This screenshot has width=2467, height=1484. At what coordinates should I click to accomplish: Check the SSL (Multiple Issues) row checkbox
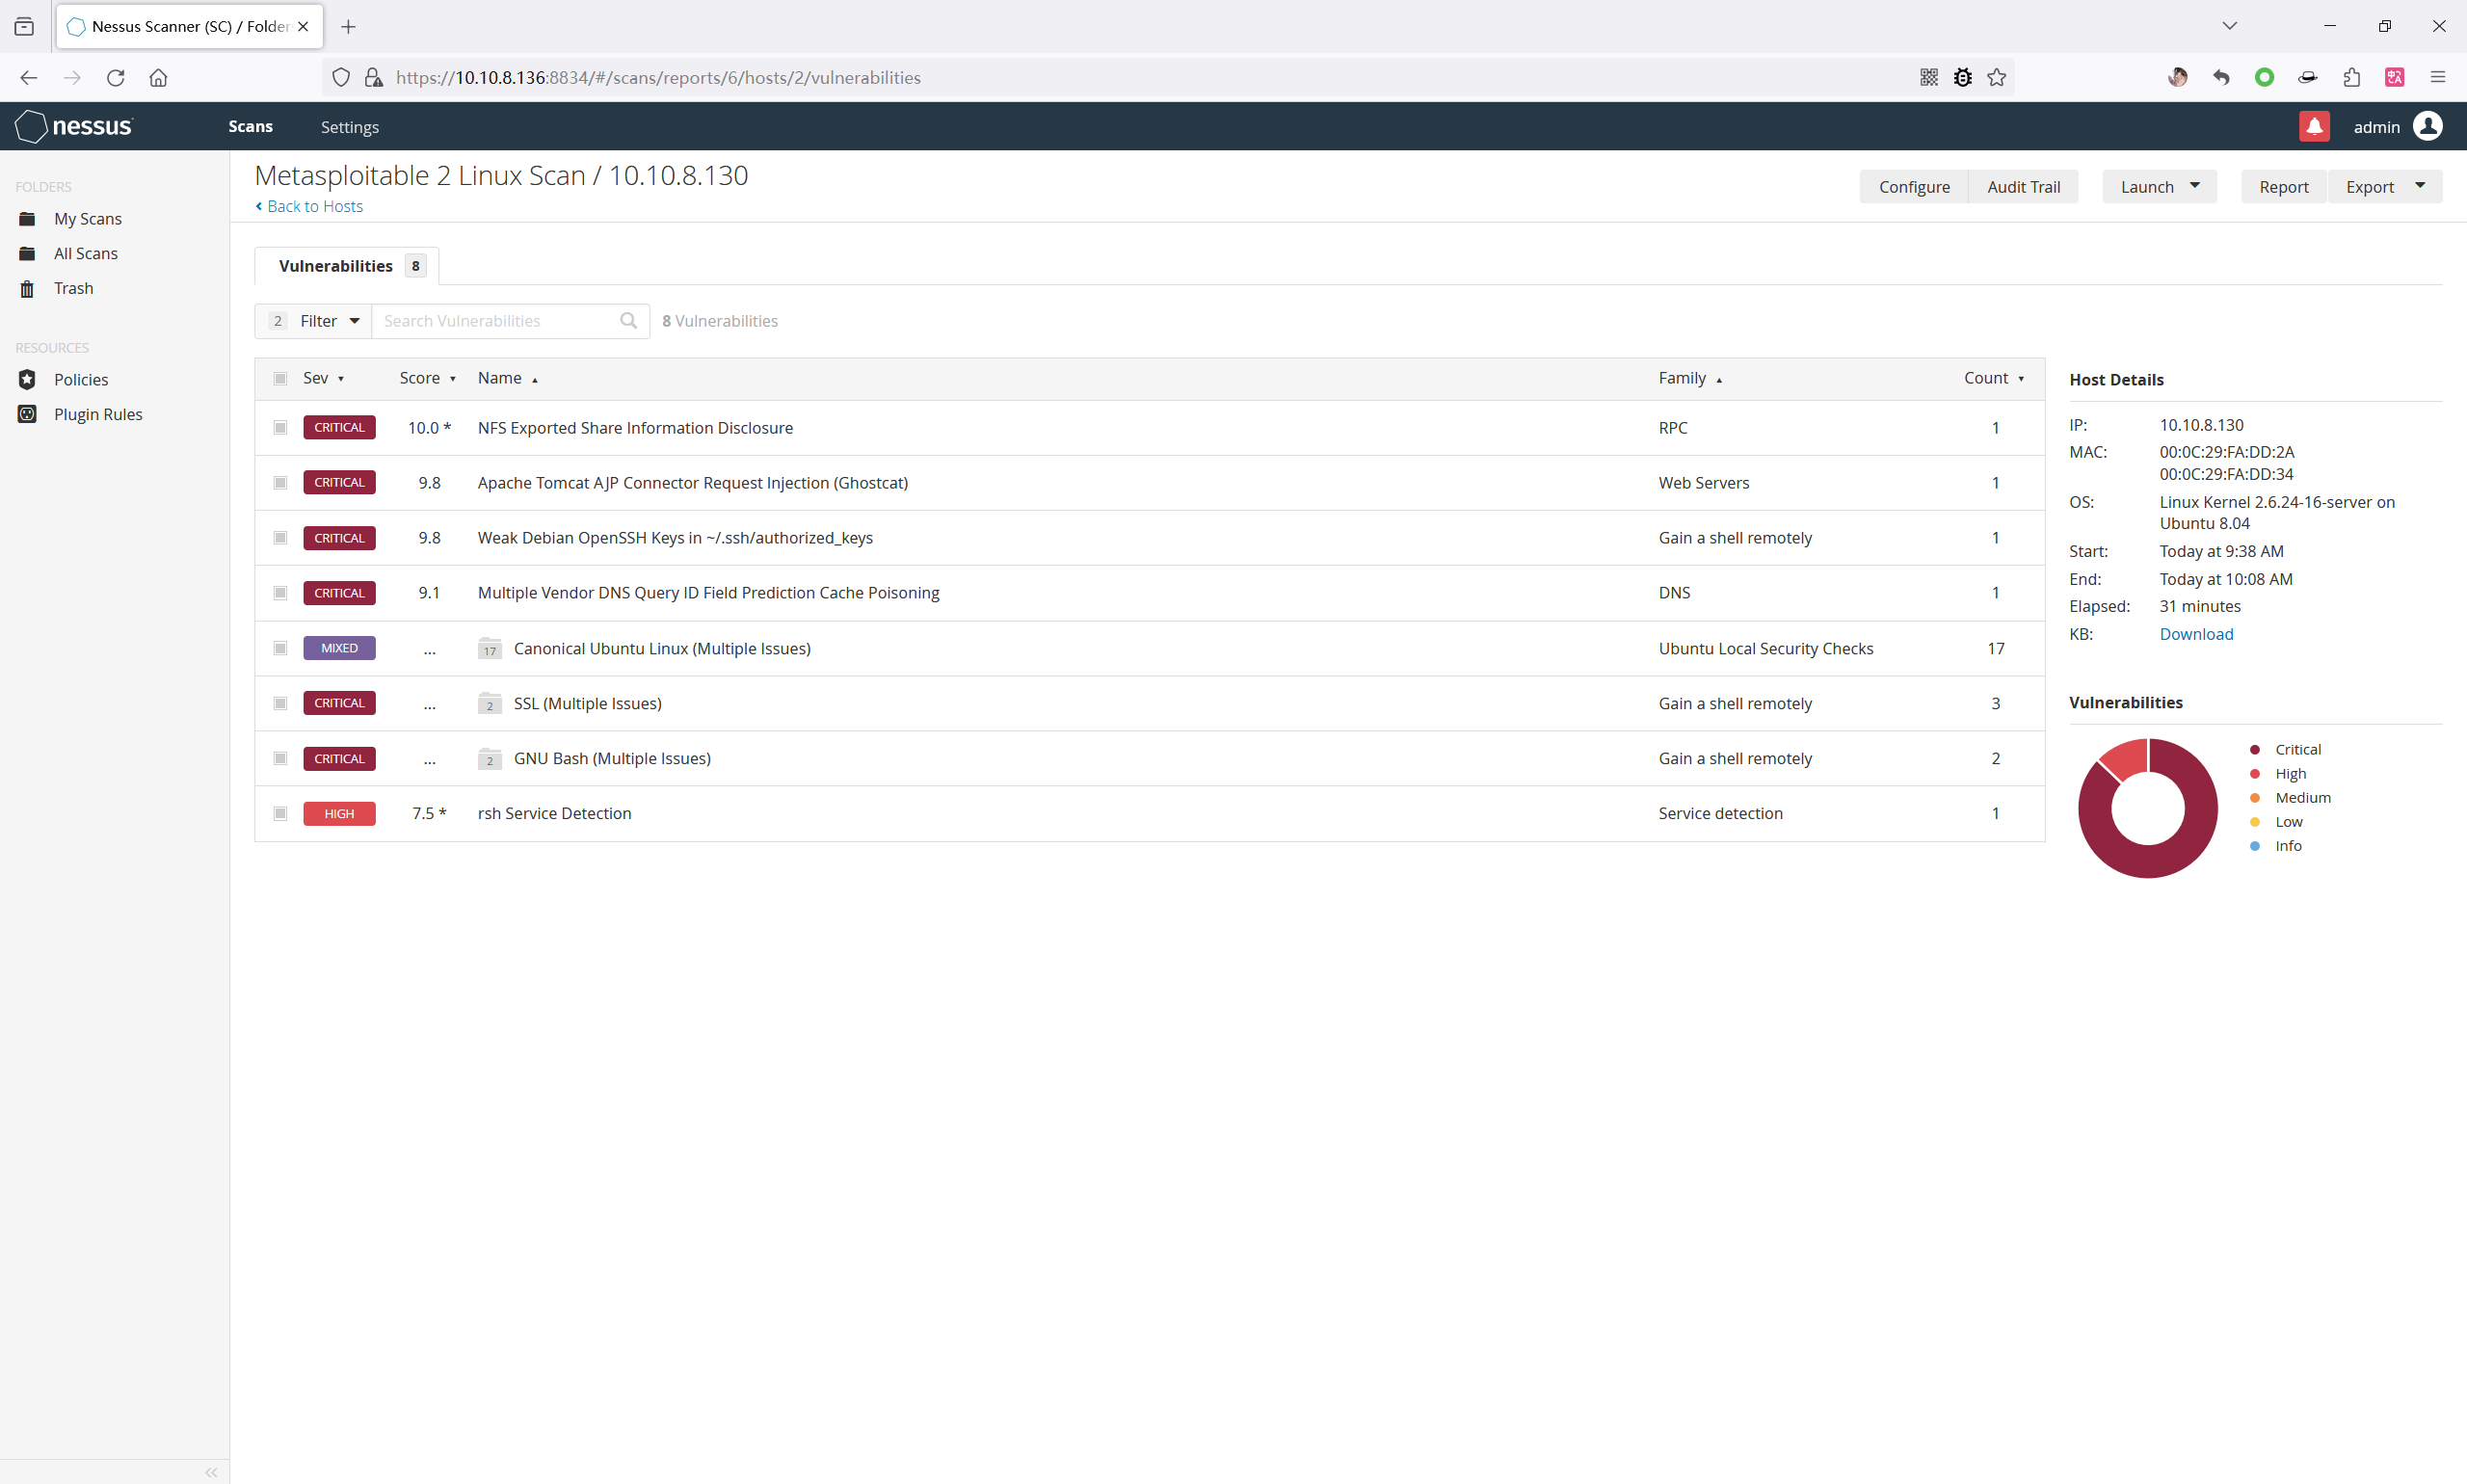(x=280, y=704)
